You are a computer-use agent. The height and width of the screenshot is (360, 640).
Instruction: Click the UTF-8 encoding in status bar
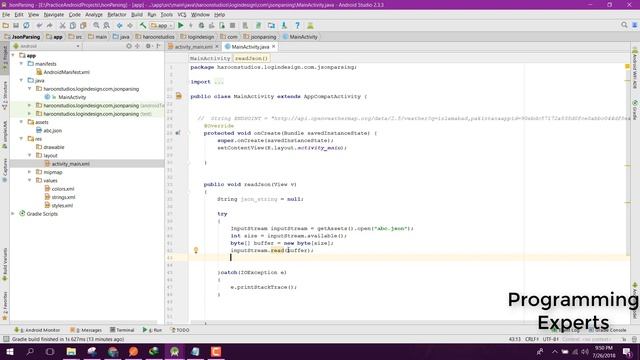coord(551,339)
